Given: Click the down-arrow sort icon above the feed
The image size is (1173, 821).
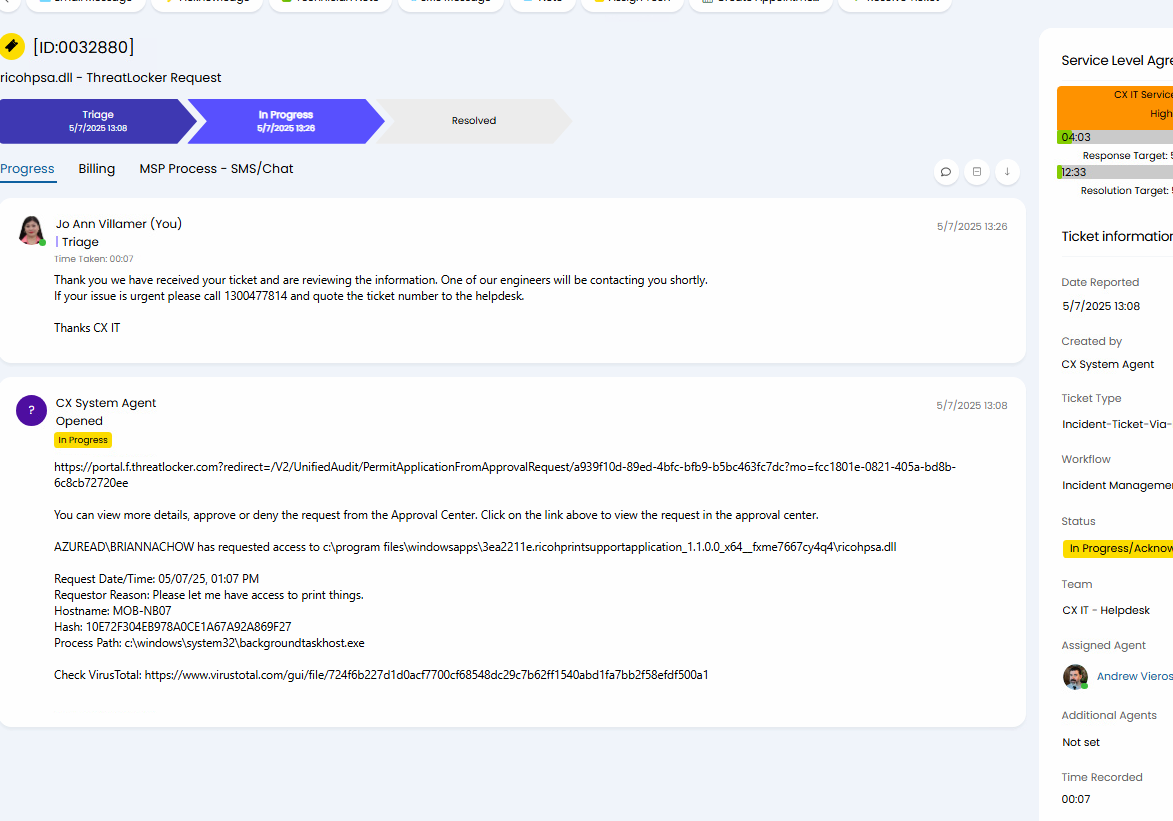Looking at the screenshot, I should [x=1007, y=171].
